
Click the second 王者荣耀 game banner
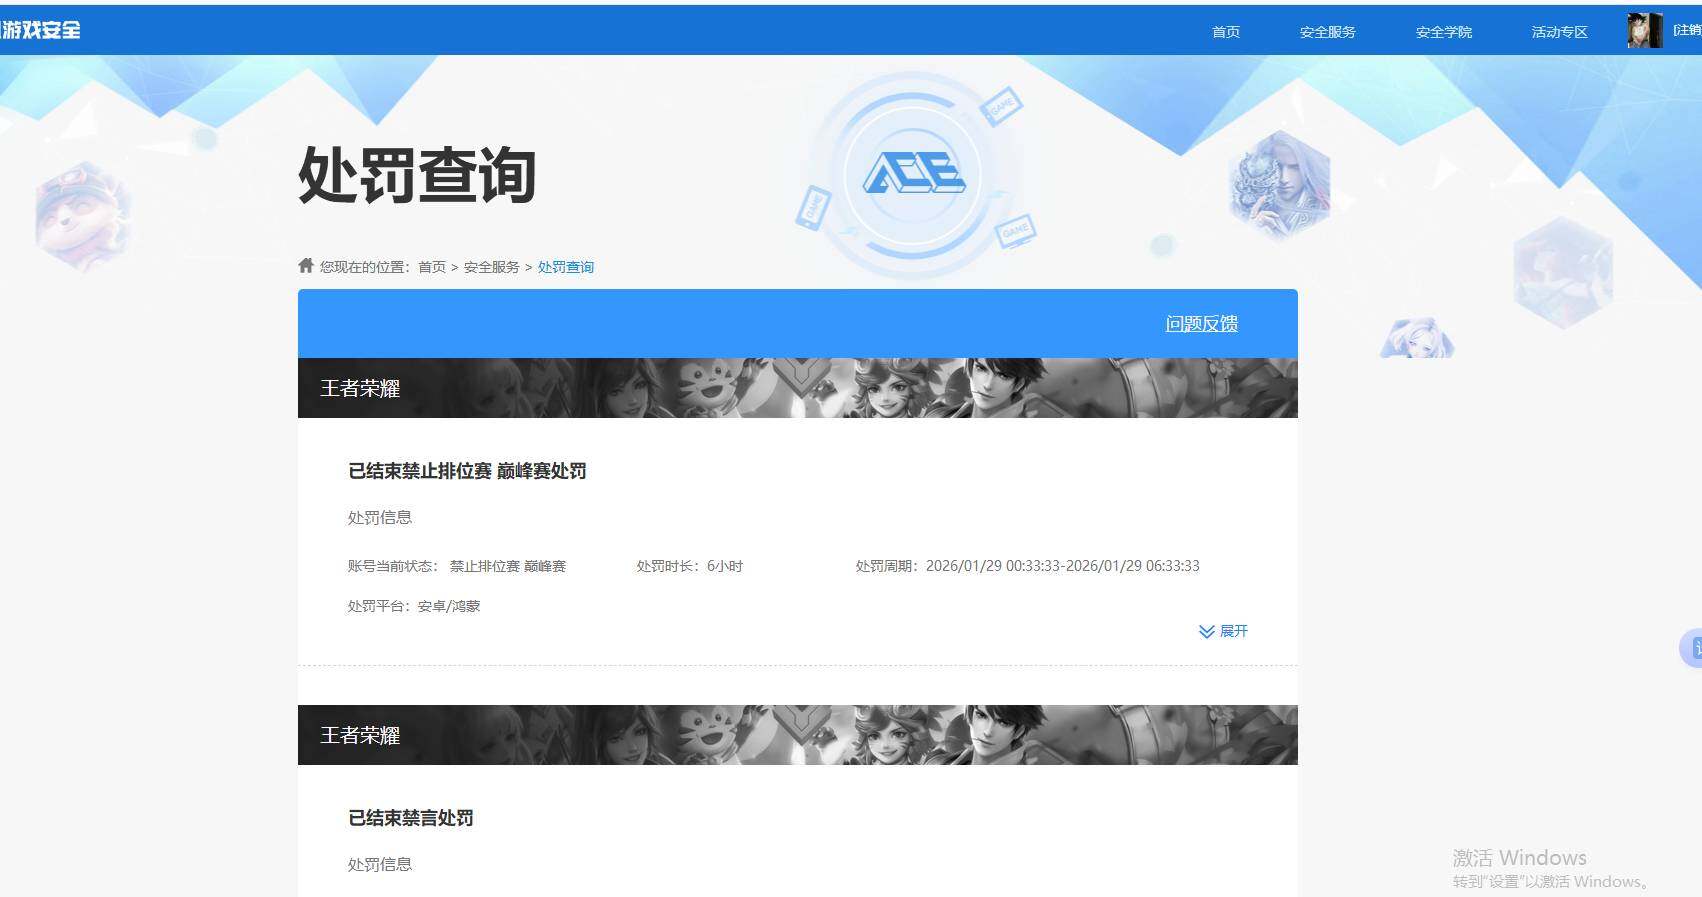coord(798,735)
